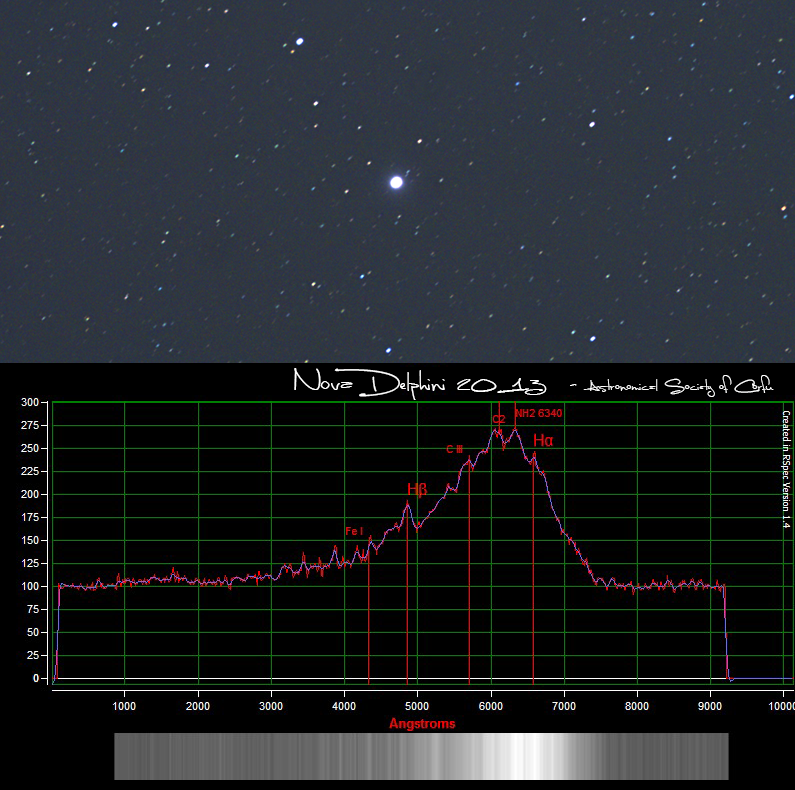Click the Nova Delphini 2013 handwritten title

[x=420, y=383]
